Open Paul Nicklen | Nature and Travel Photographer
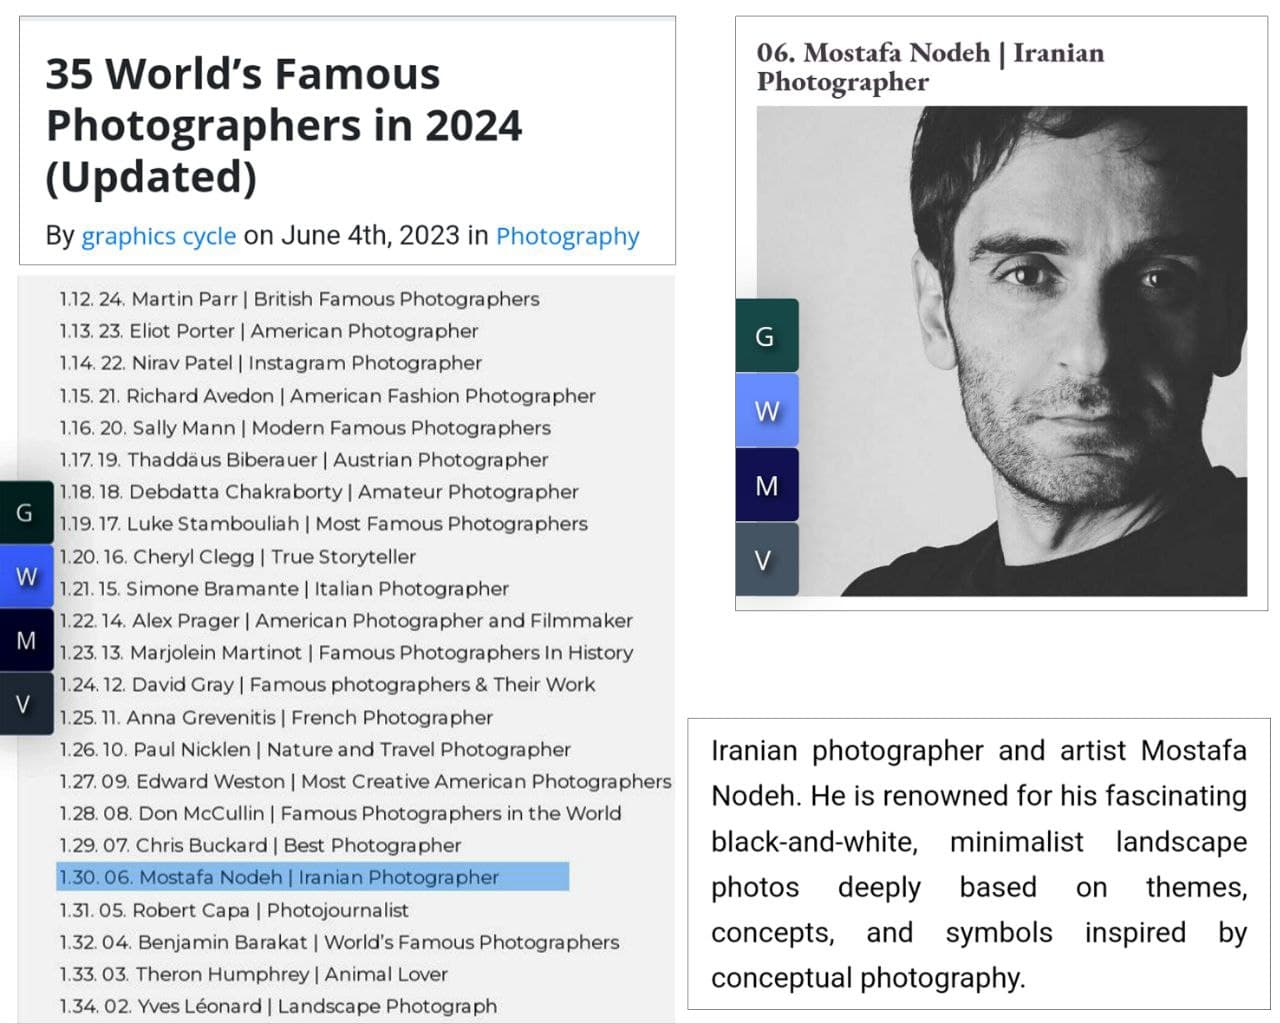 pos(315,749)
